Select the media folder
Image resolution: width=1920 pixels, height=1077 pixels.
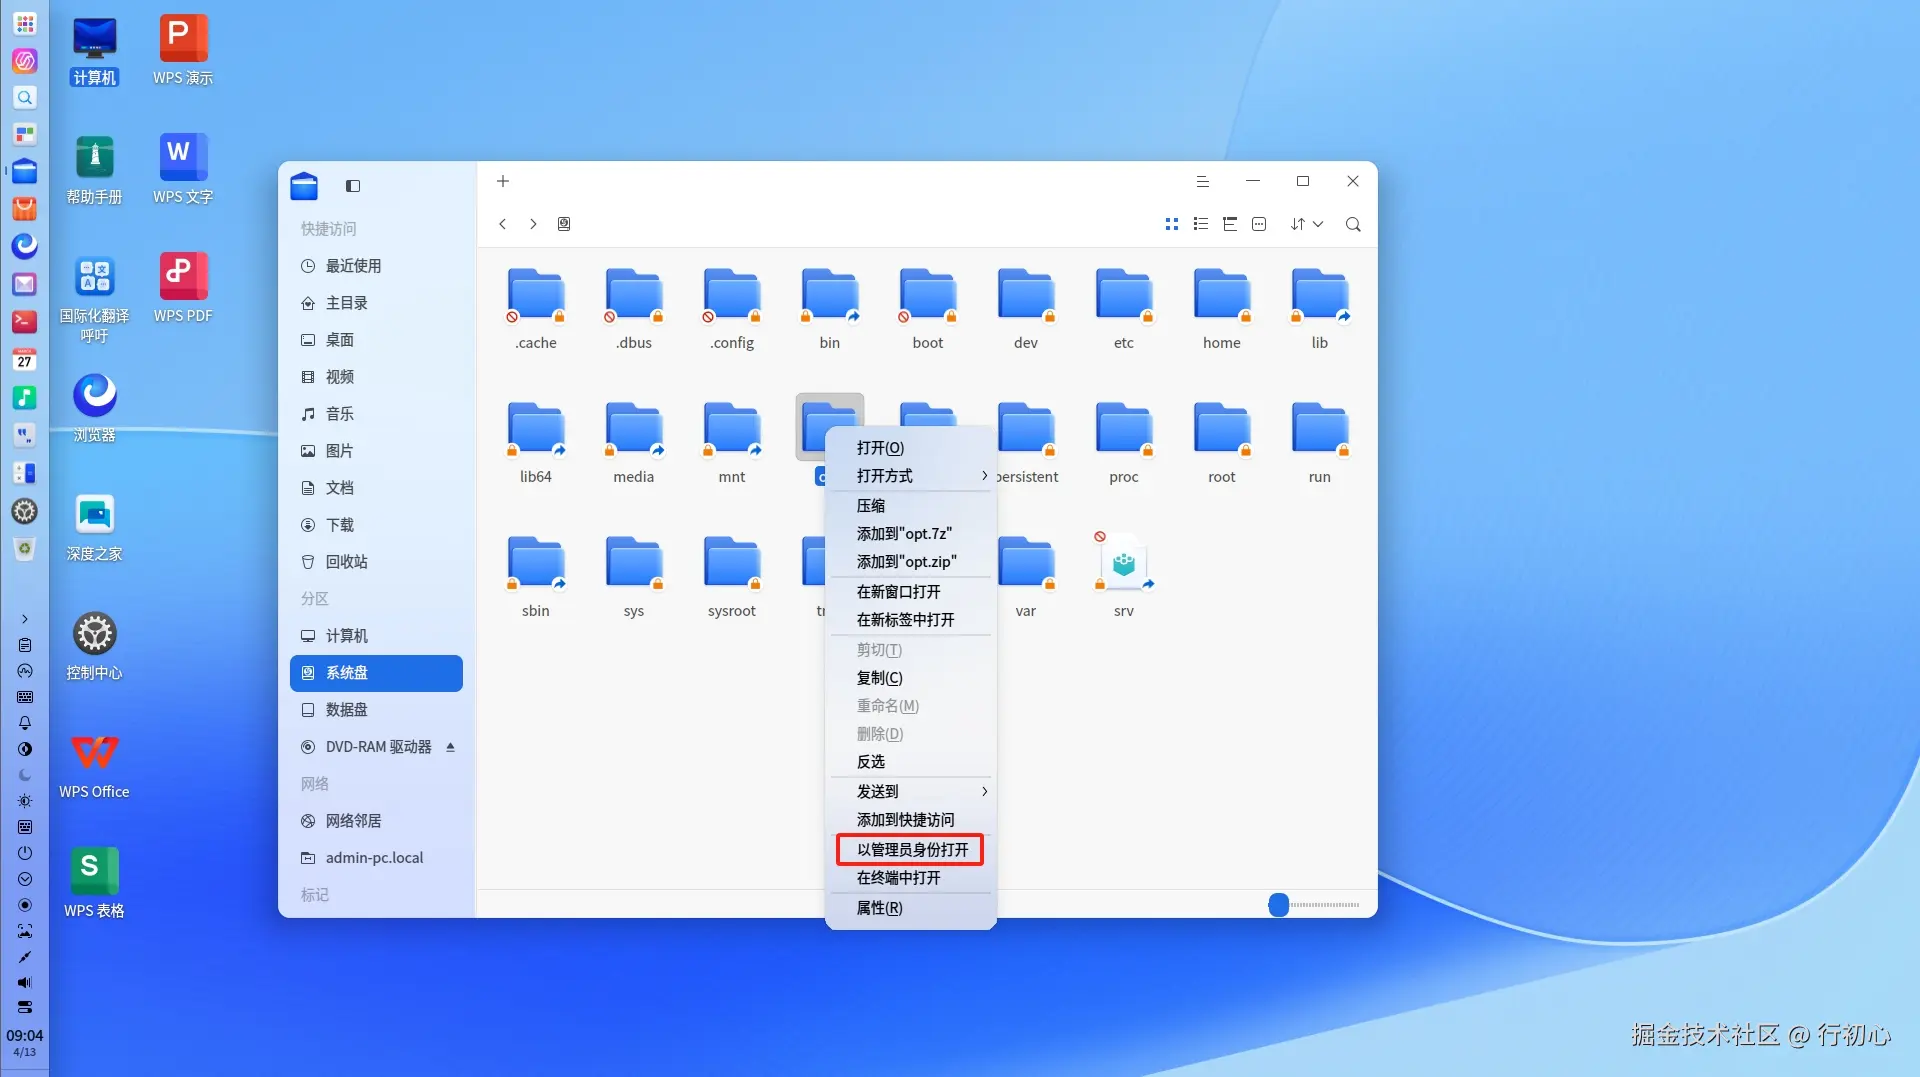634,432
